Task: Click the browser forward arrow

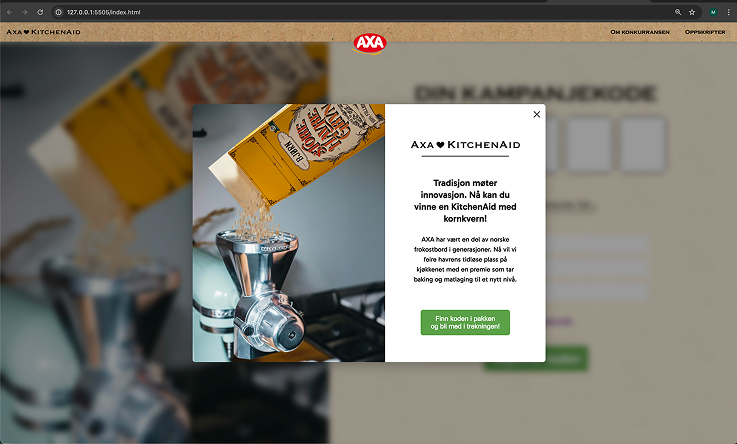Action: point(24,12)
